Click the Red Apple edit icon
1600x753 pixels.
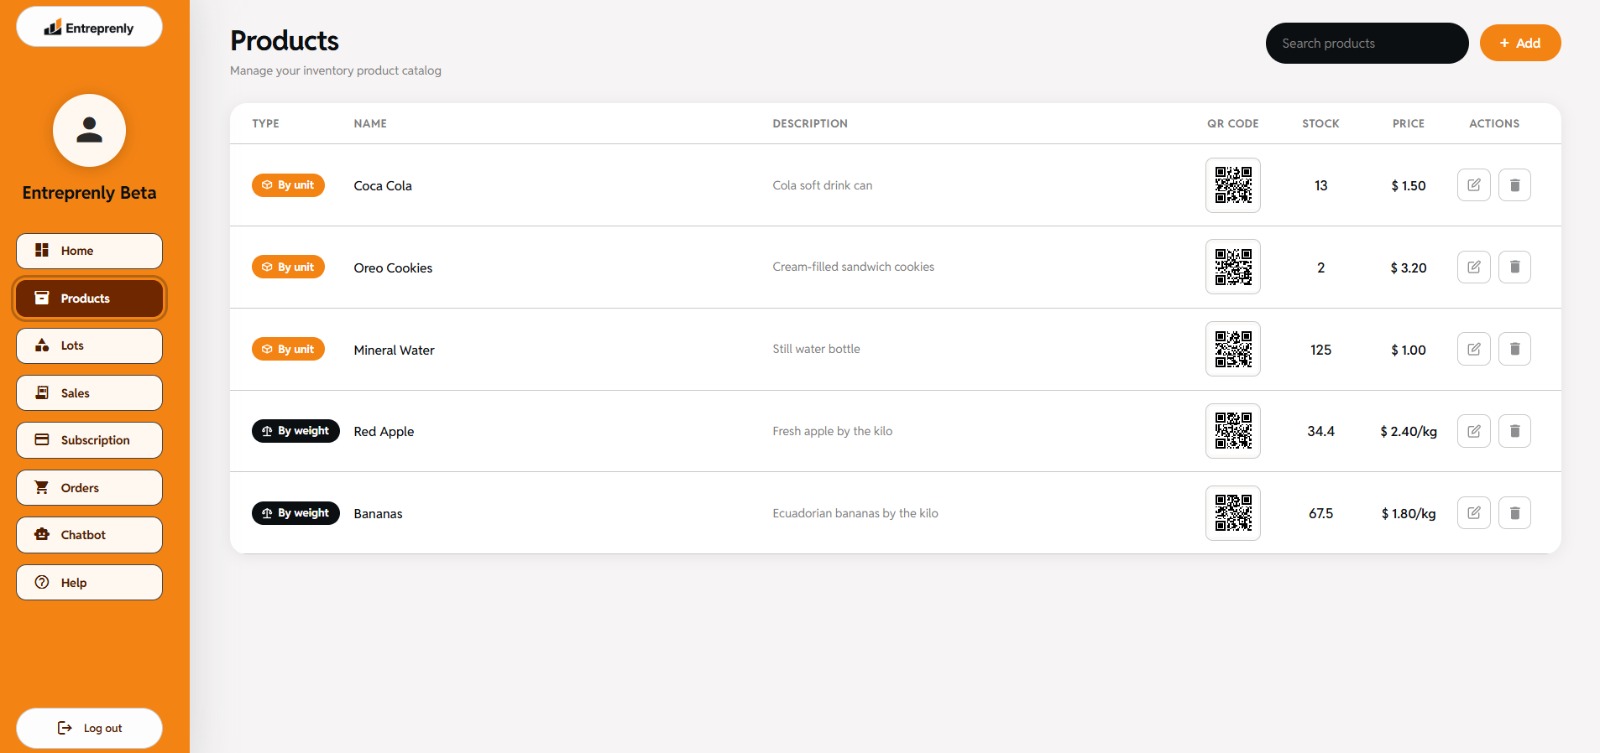1474,431
